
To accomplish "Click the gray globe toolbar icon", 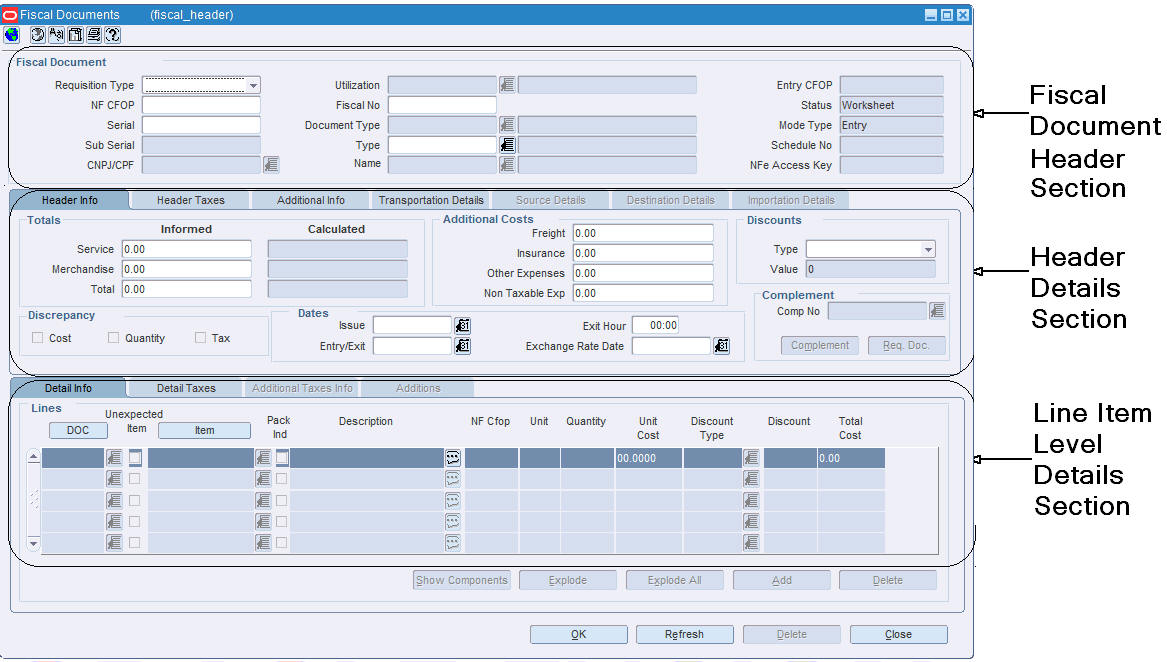I will pos(37,34).
